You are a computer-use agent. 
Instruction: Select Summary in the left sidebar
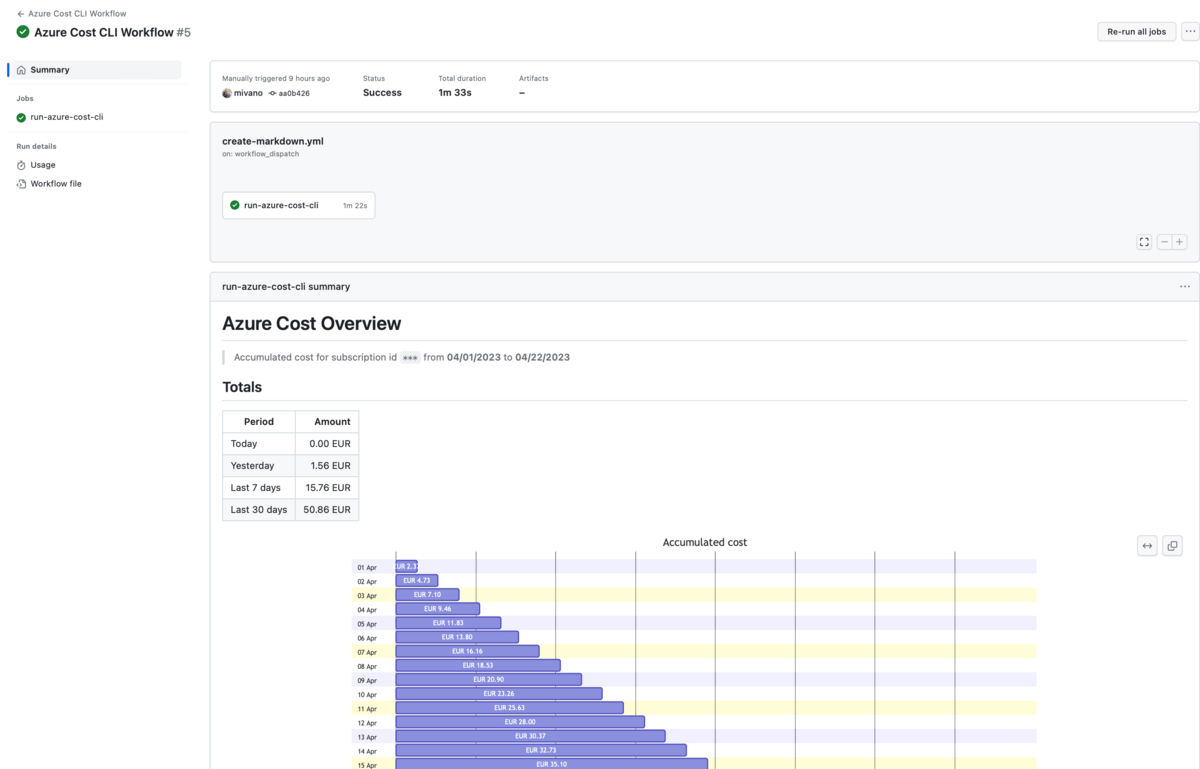[x=50, y=70]
